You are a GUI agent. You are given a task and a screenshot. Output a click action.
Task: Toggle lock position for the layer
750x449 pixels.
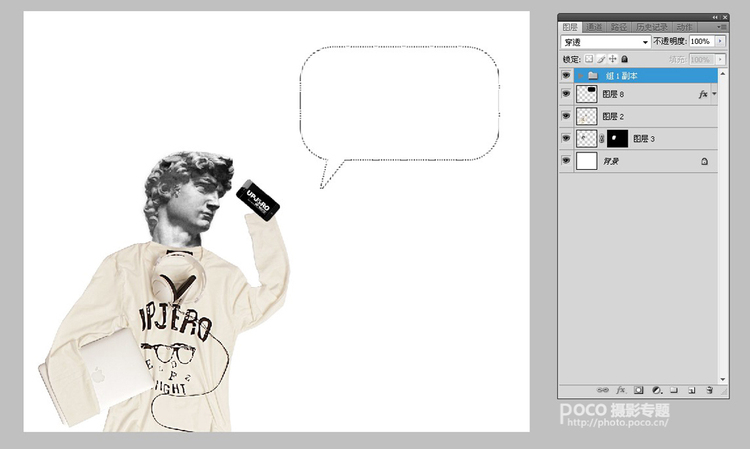click(x=613, y=59)
